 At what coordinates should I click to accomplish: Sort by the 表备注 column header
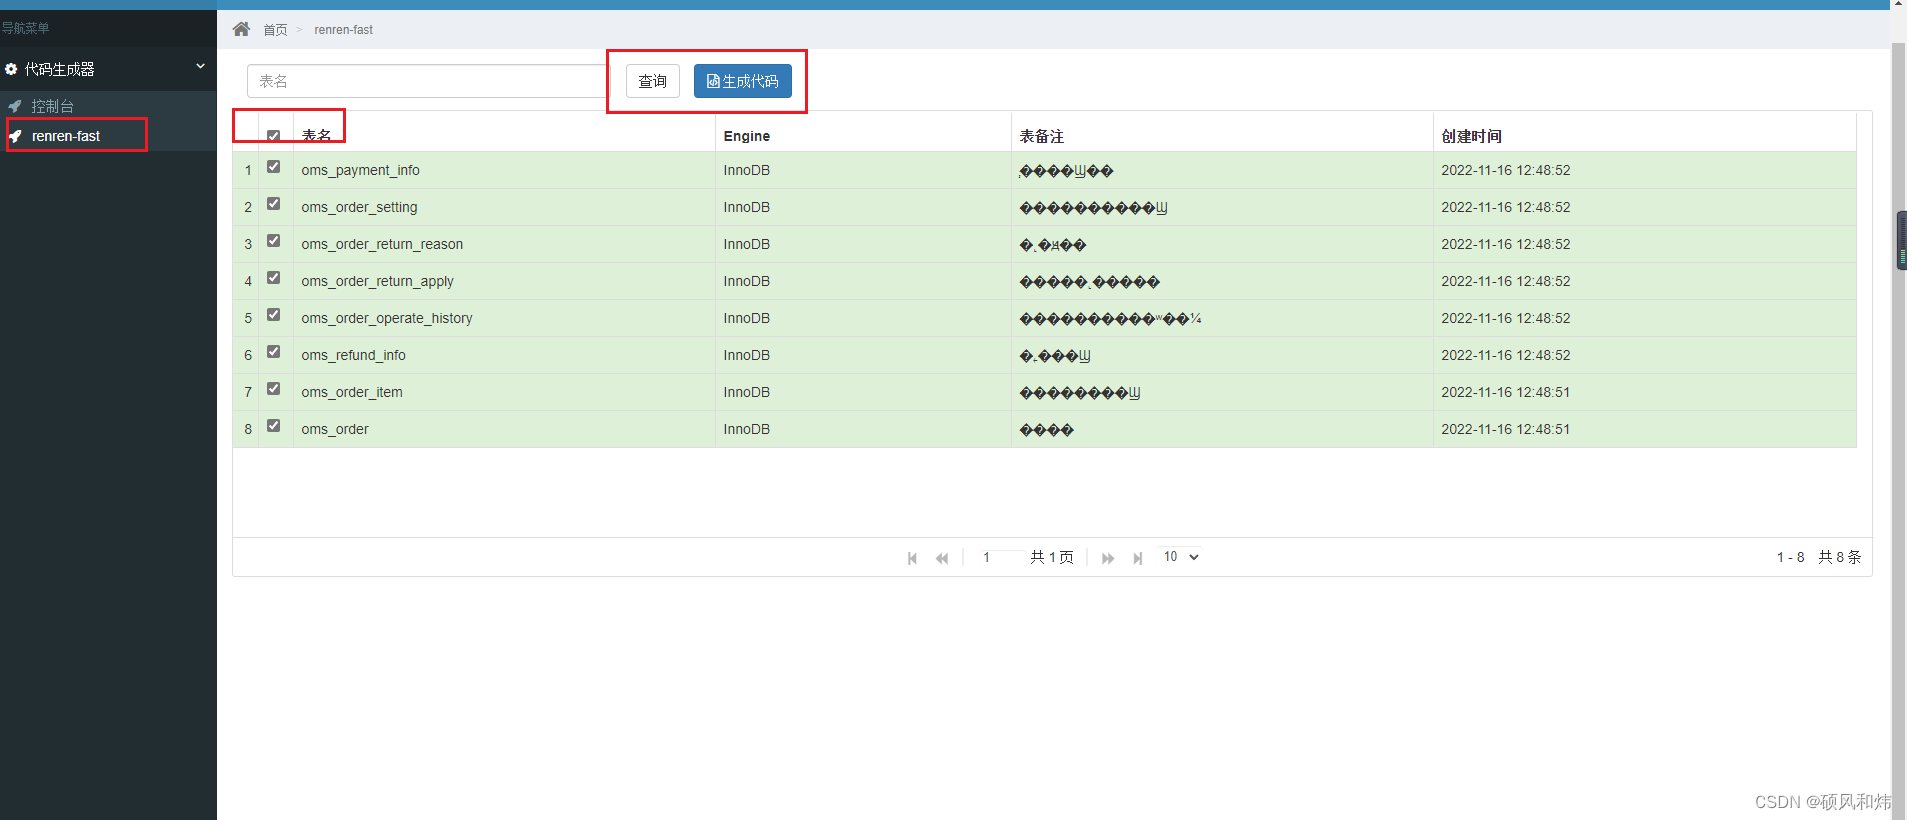click(x=1042, y=136)
